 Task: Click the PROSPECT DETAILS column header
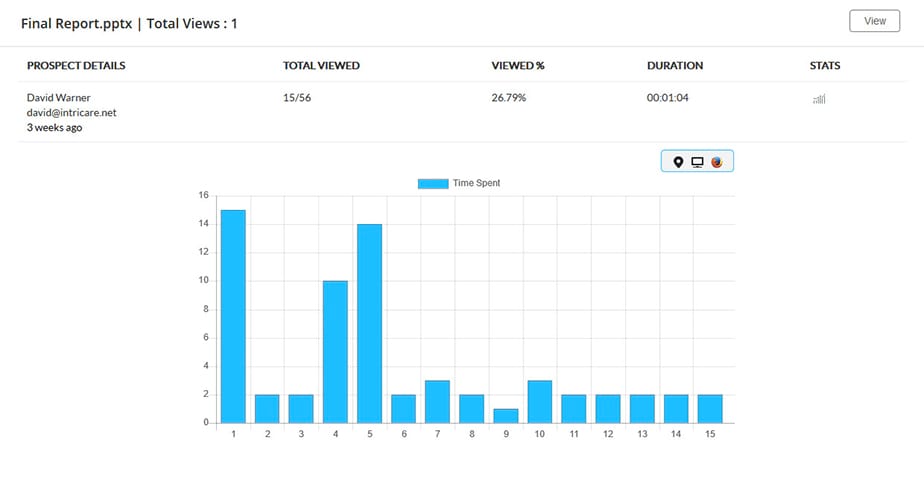[76, 65]
